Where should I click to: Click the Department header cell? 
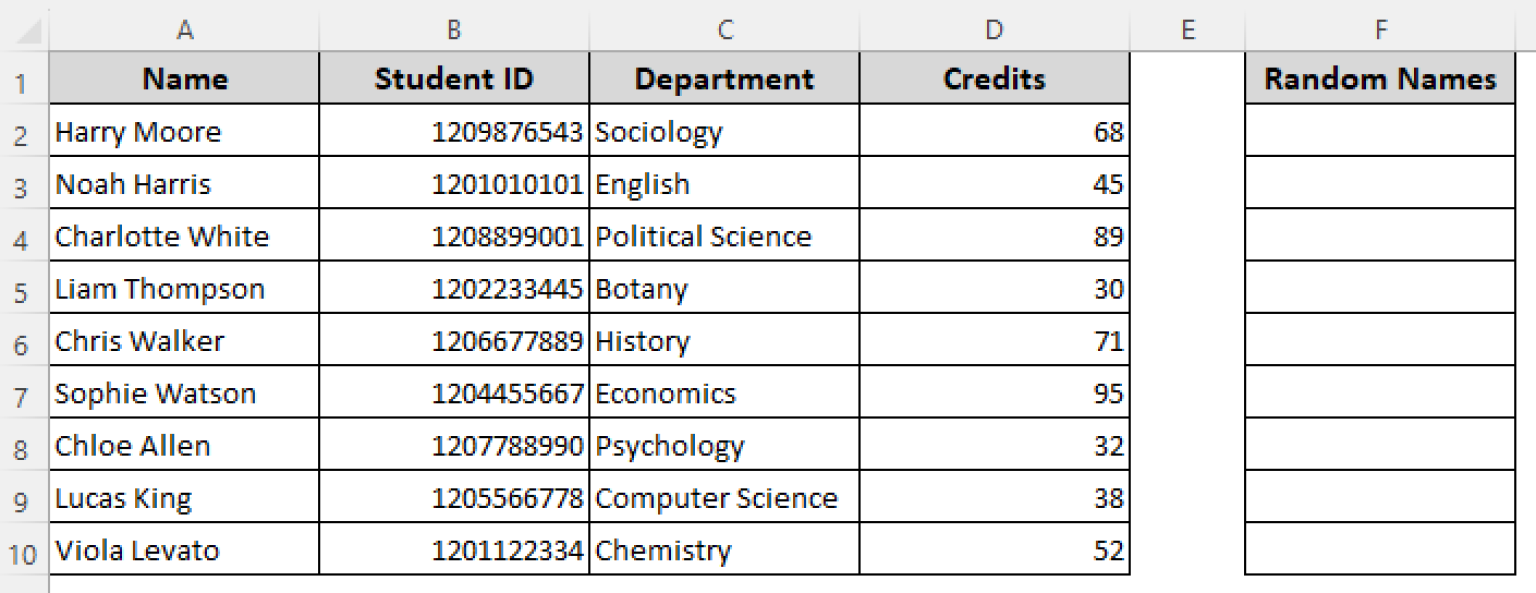724,79
